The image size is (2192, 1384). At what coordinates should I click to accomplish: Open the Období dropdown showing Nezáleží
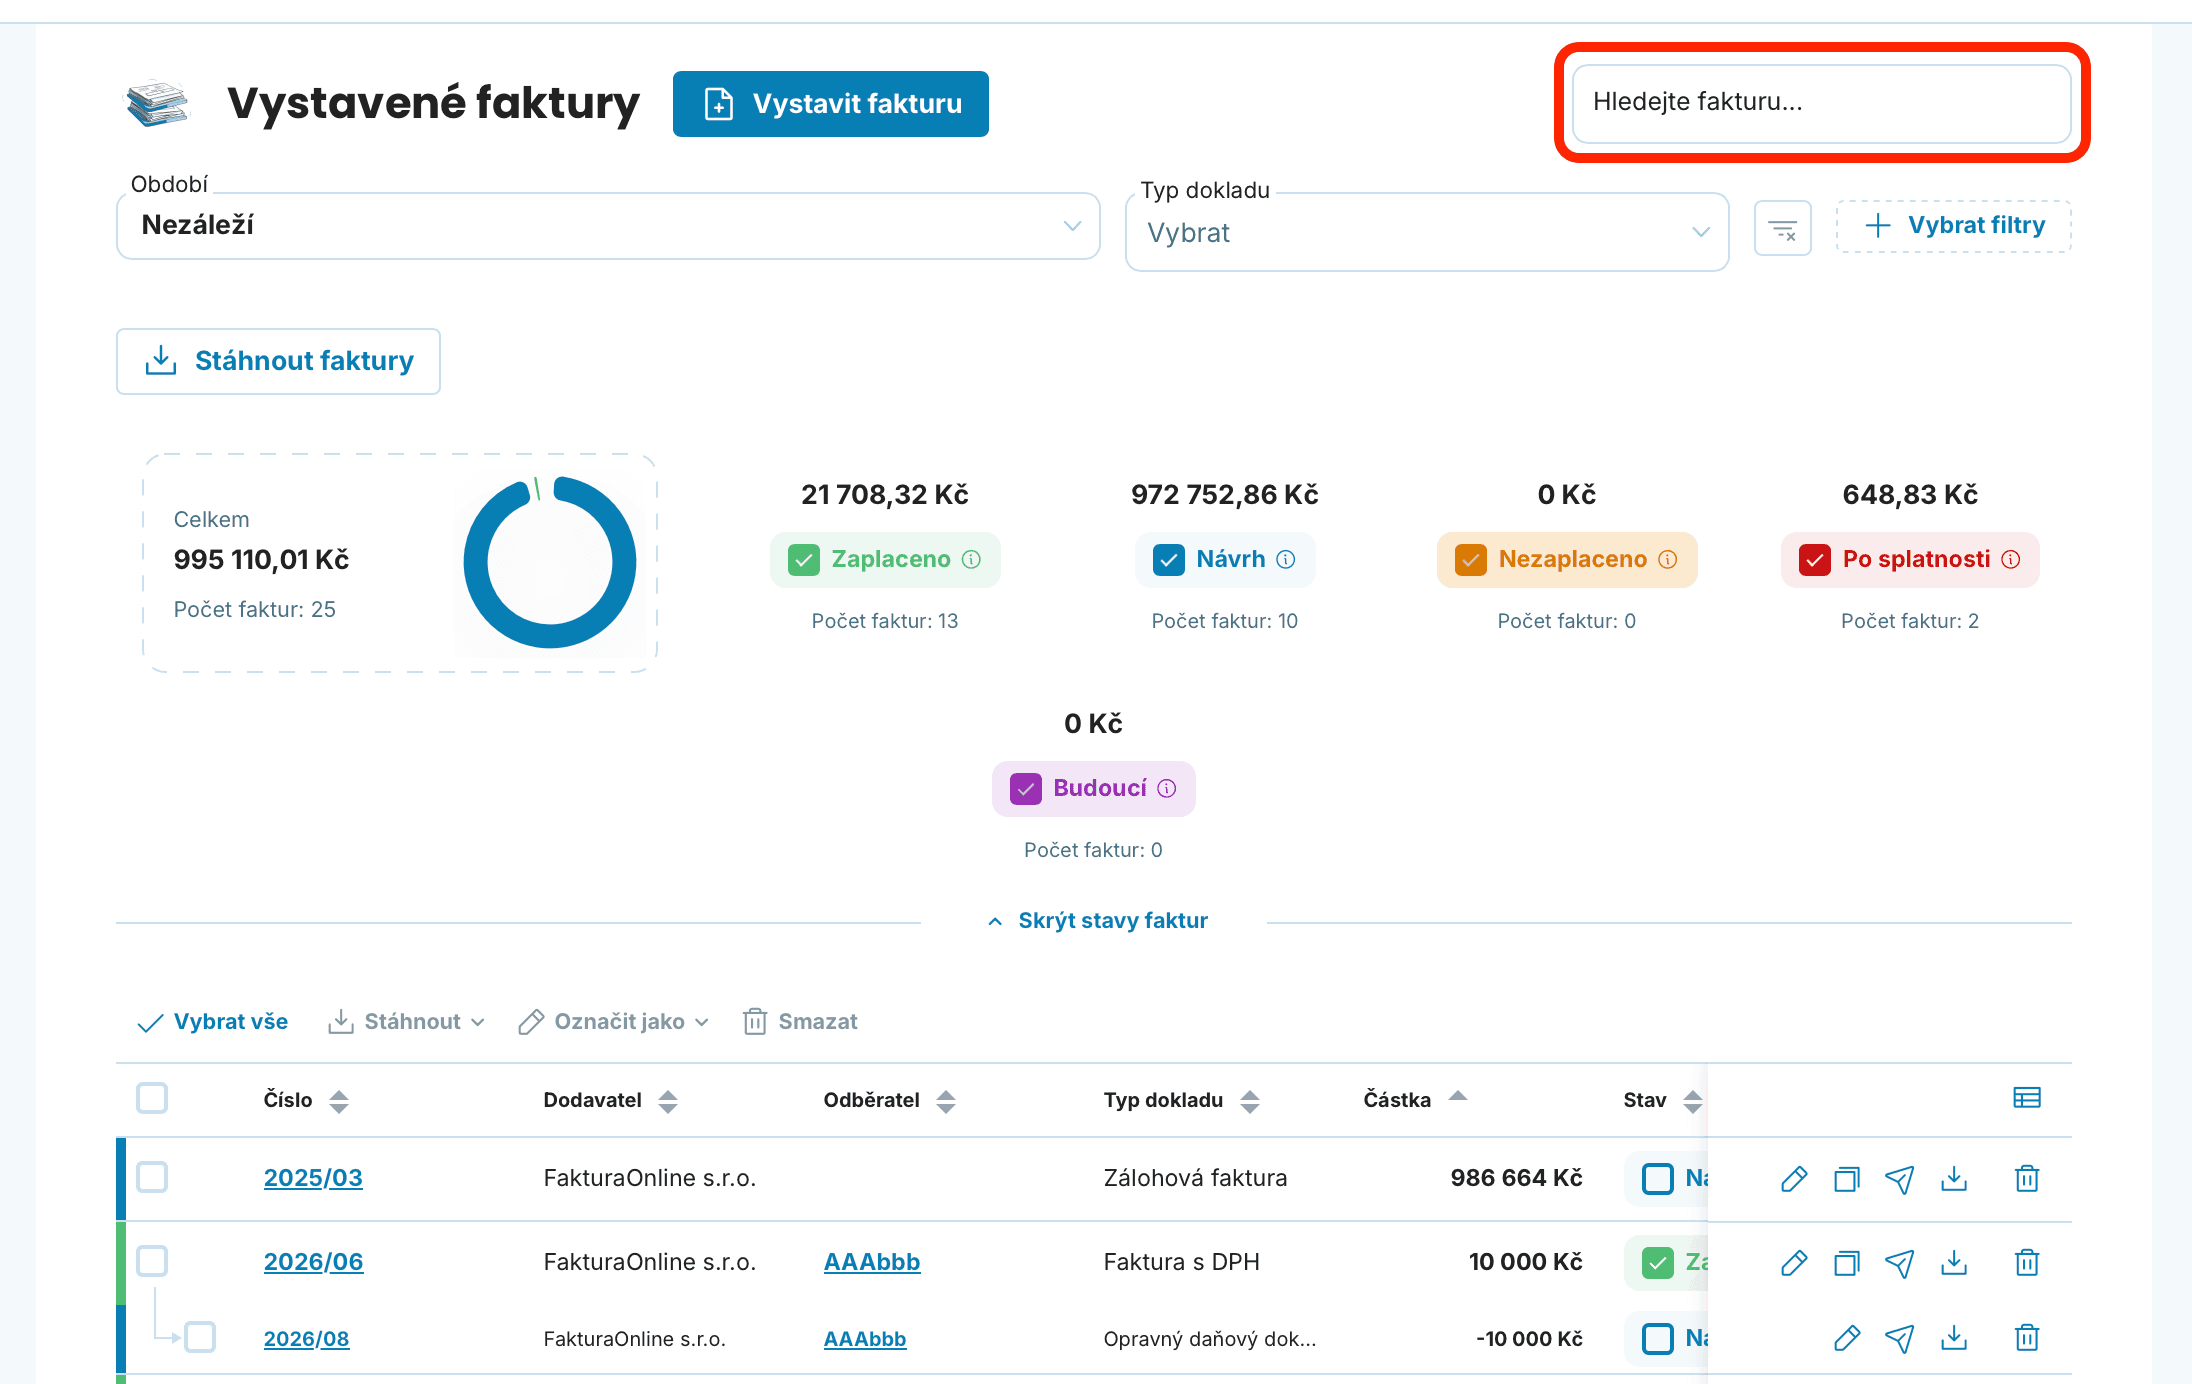[x=608, y=226]
